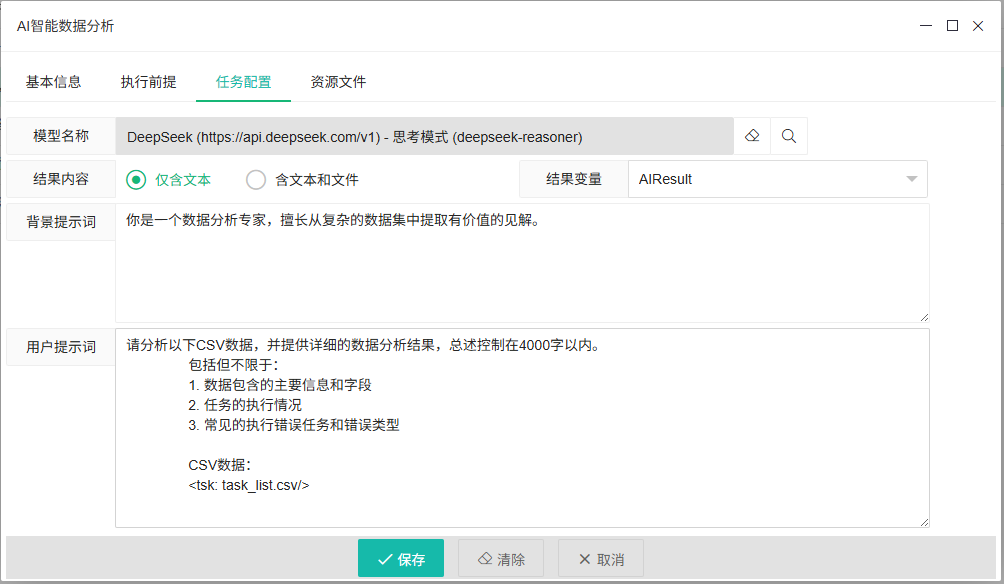Go to the 资源文件 tab
Image resolution: width=1004 pixels, height=584 pixels.
338,82
